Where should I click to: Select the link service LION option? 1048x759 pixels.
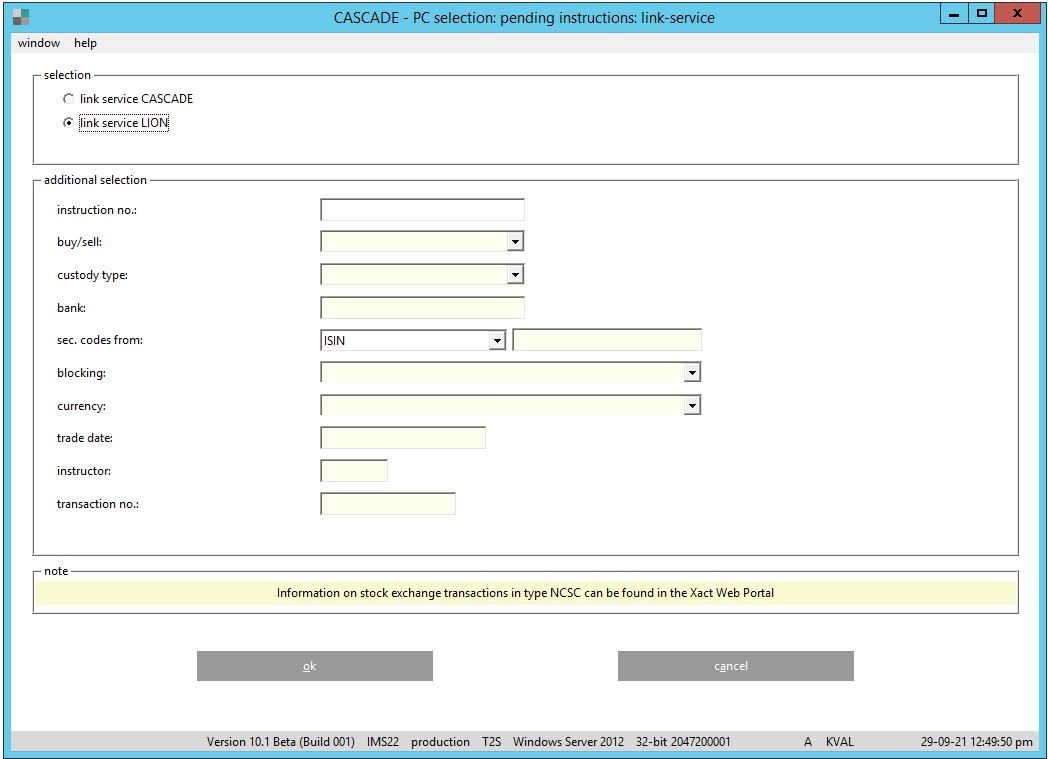pos(68,123)
